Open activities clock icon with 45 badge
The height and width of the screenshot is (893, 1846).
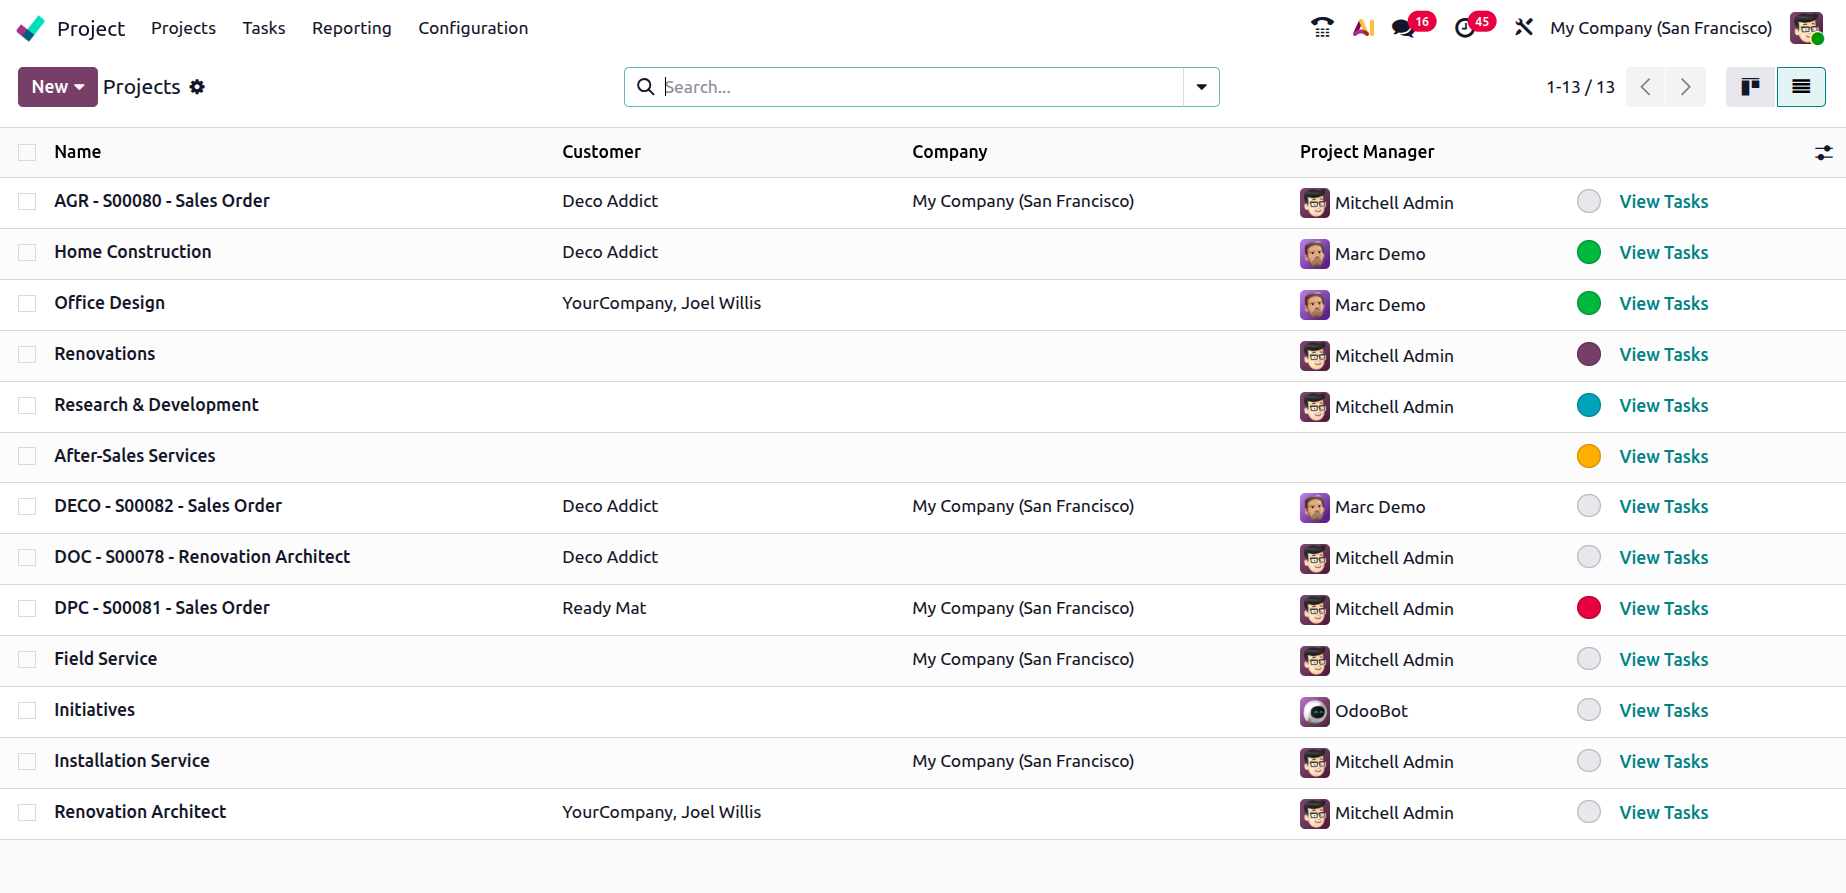(x=1465, y=28)
